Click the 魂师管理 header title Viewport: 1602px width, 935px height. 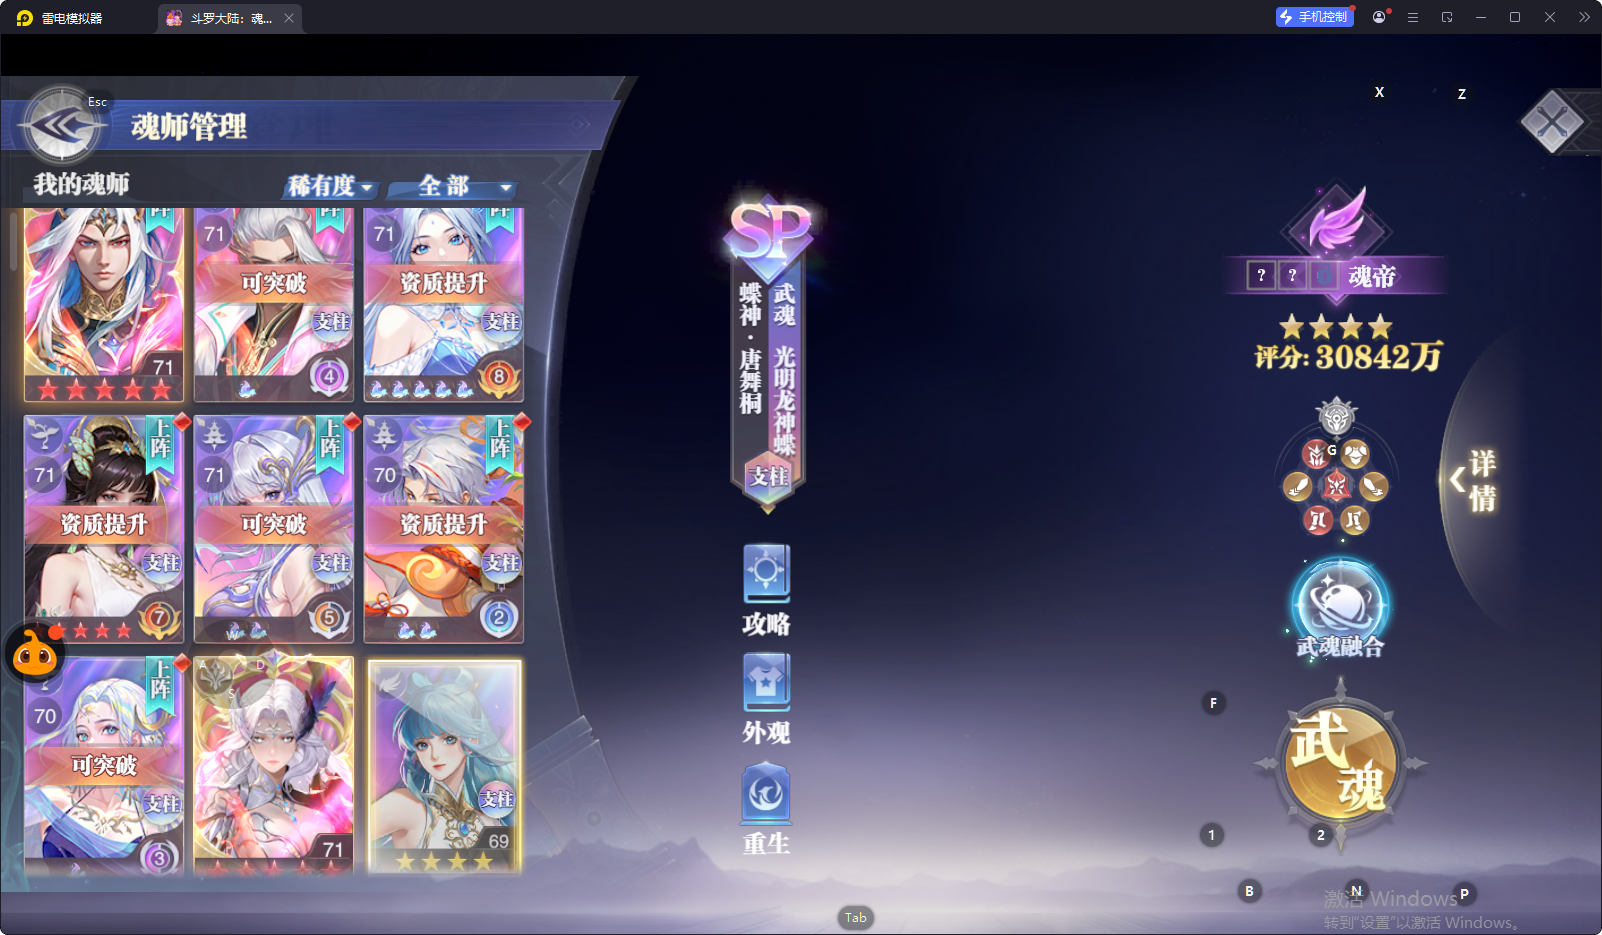[x=189, y=127]
